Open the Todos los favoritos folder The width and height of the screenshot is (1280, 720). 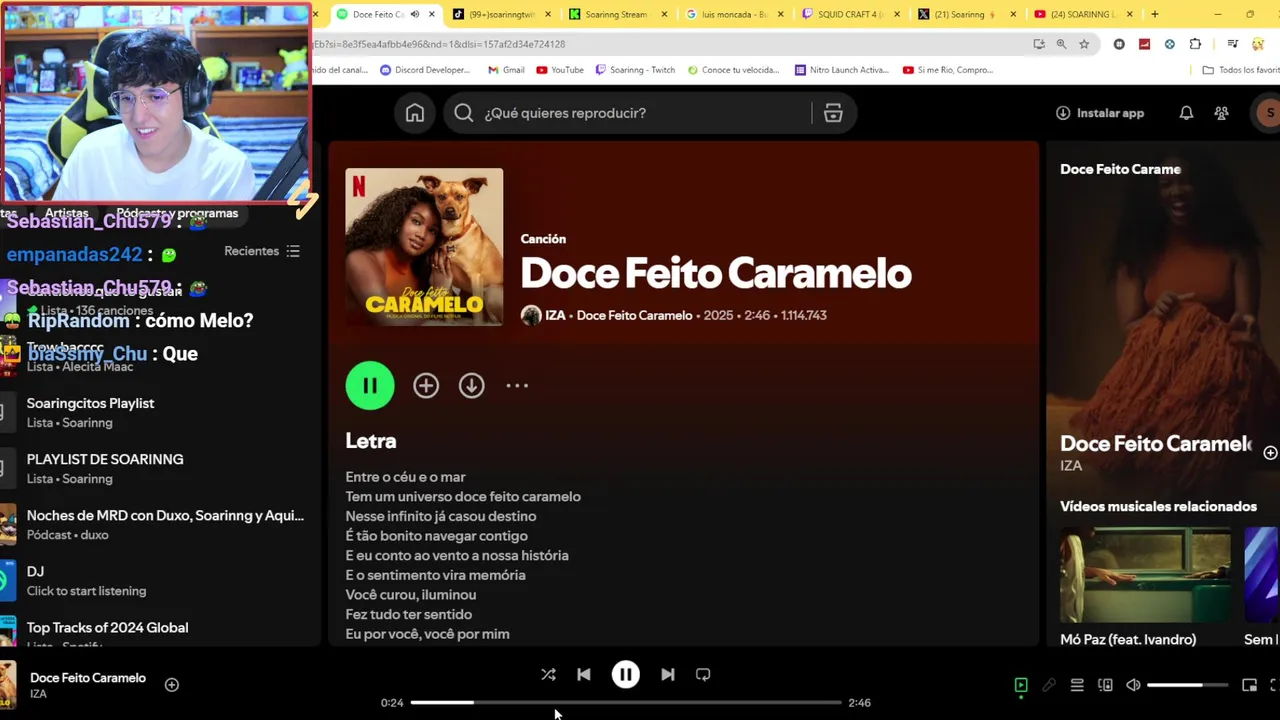[1241, 70]
